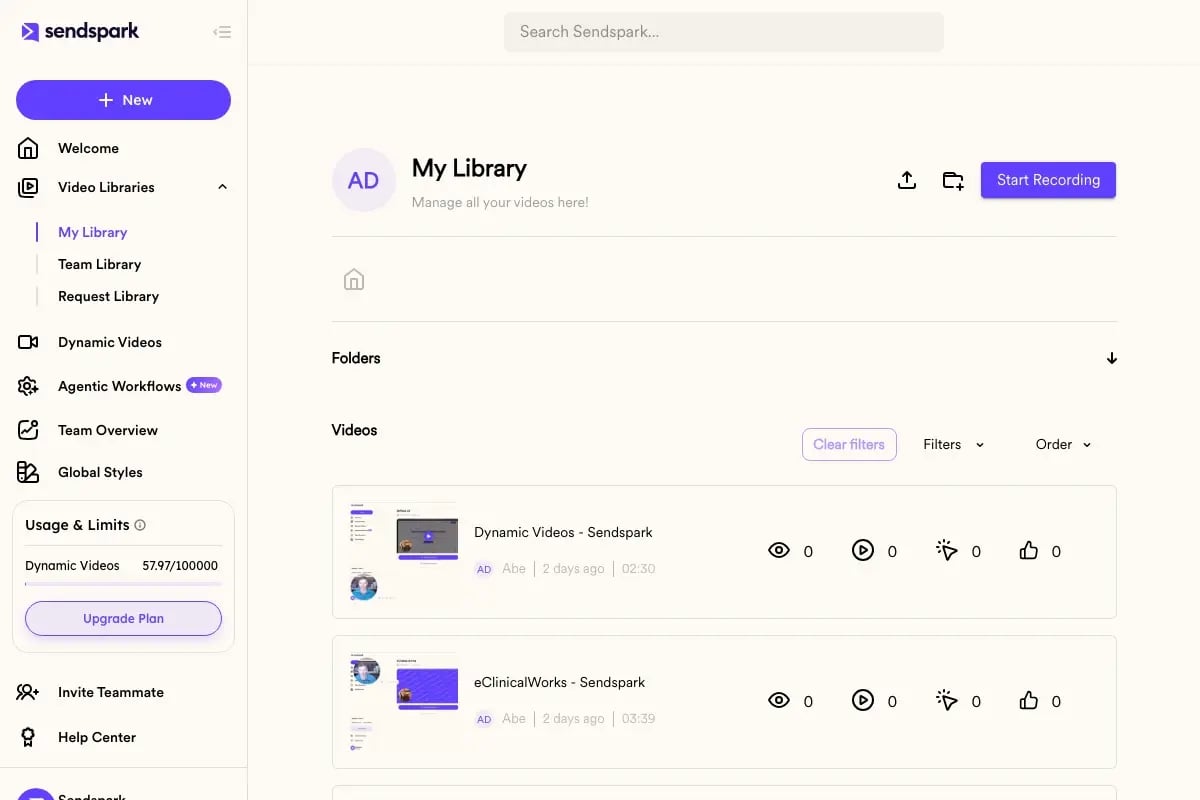1200x800 pixels.
Task: Click the Usage & Limits info icon
Action: pyautogui.click(x=140, y=525)
